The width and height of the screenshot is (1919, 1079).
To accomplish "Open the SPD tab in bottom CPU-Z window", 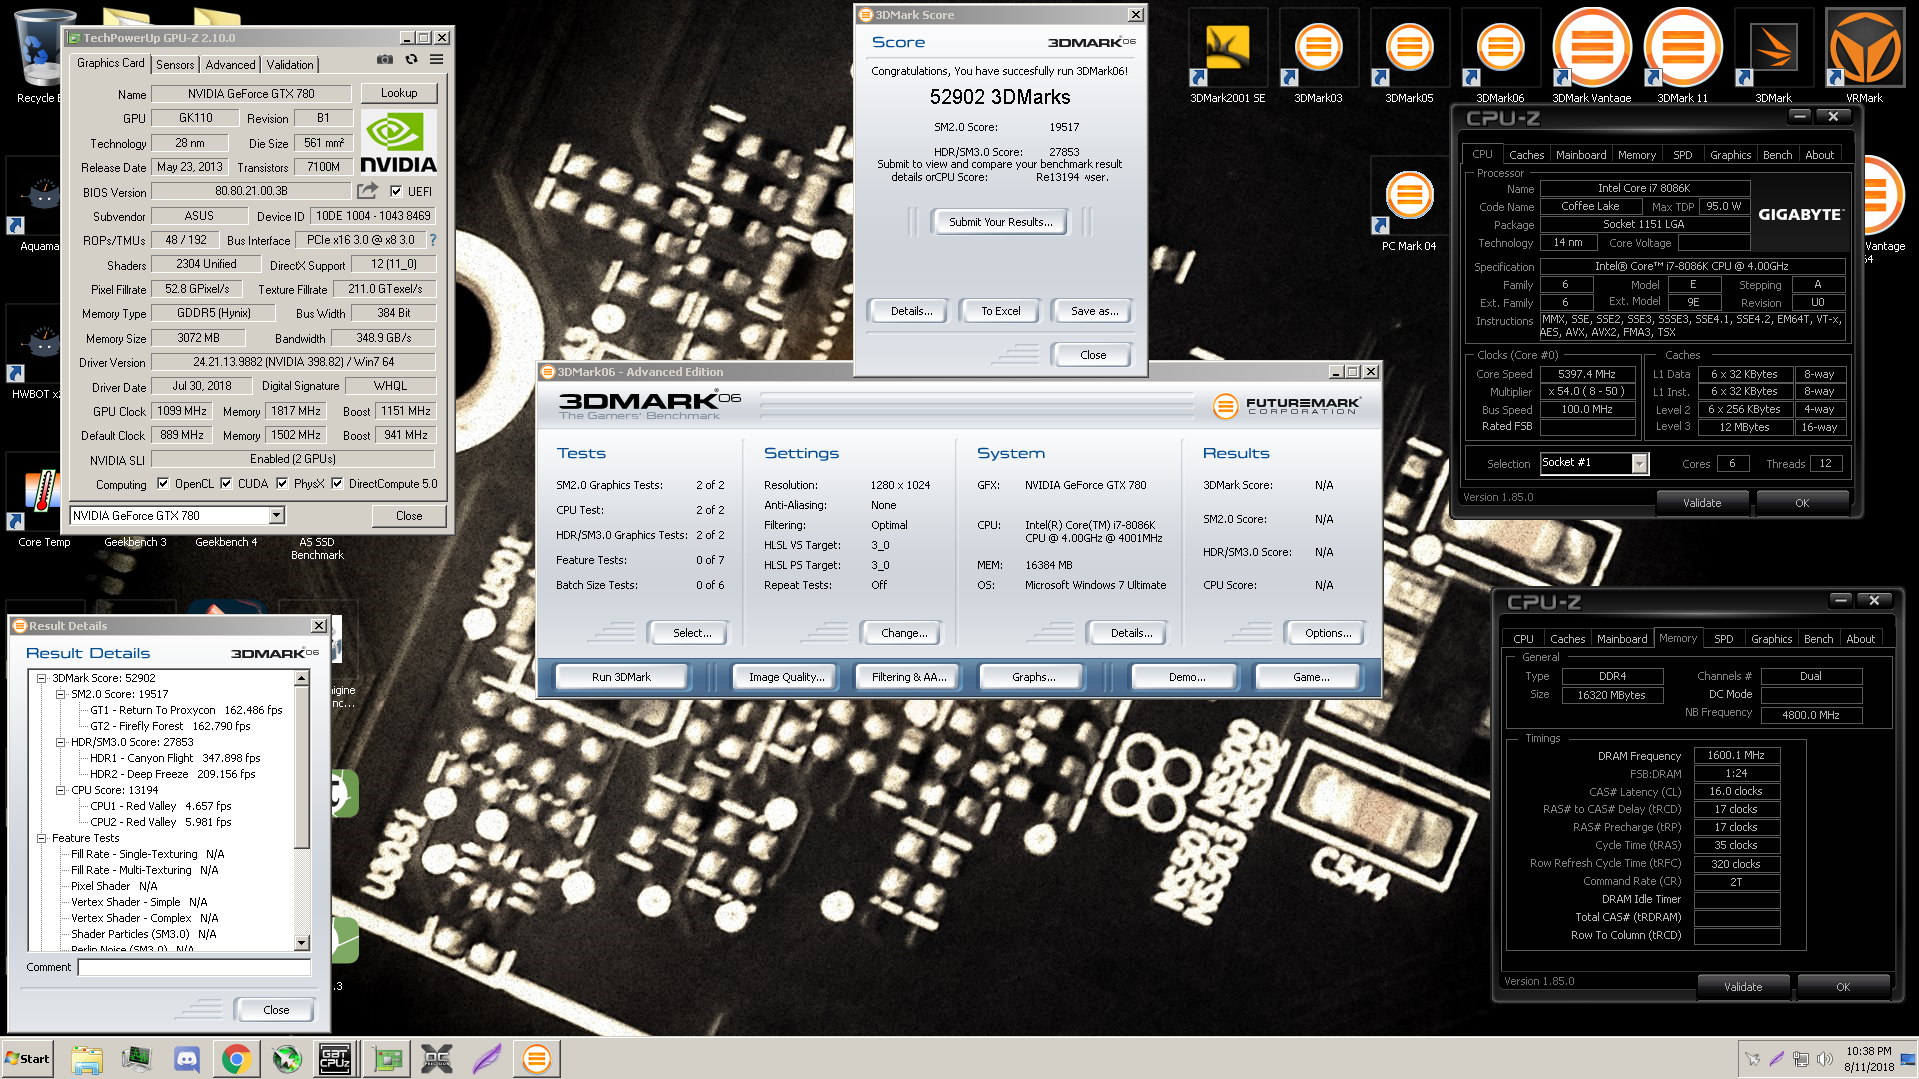I will [x=1724, y=639].
